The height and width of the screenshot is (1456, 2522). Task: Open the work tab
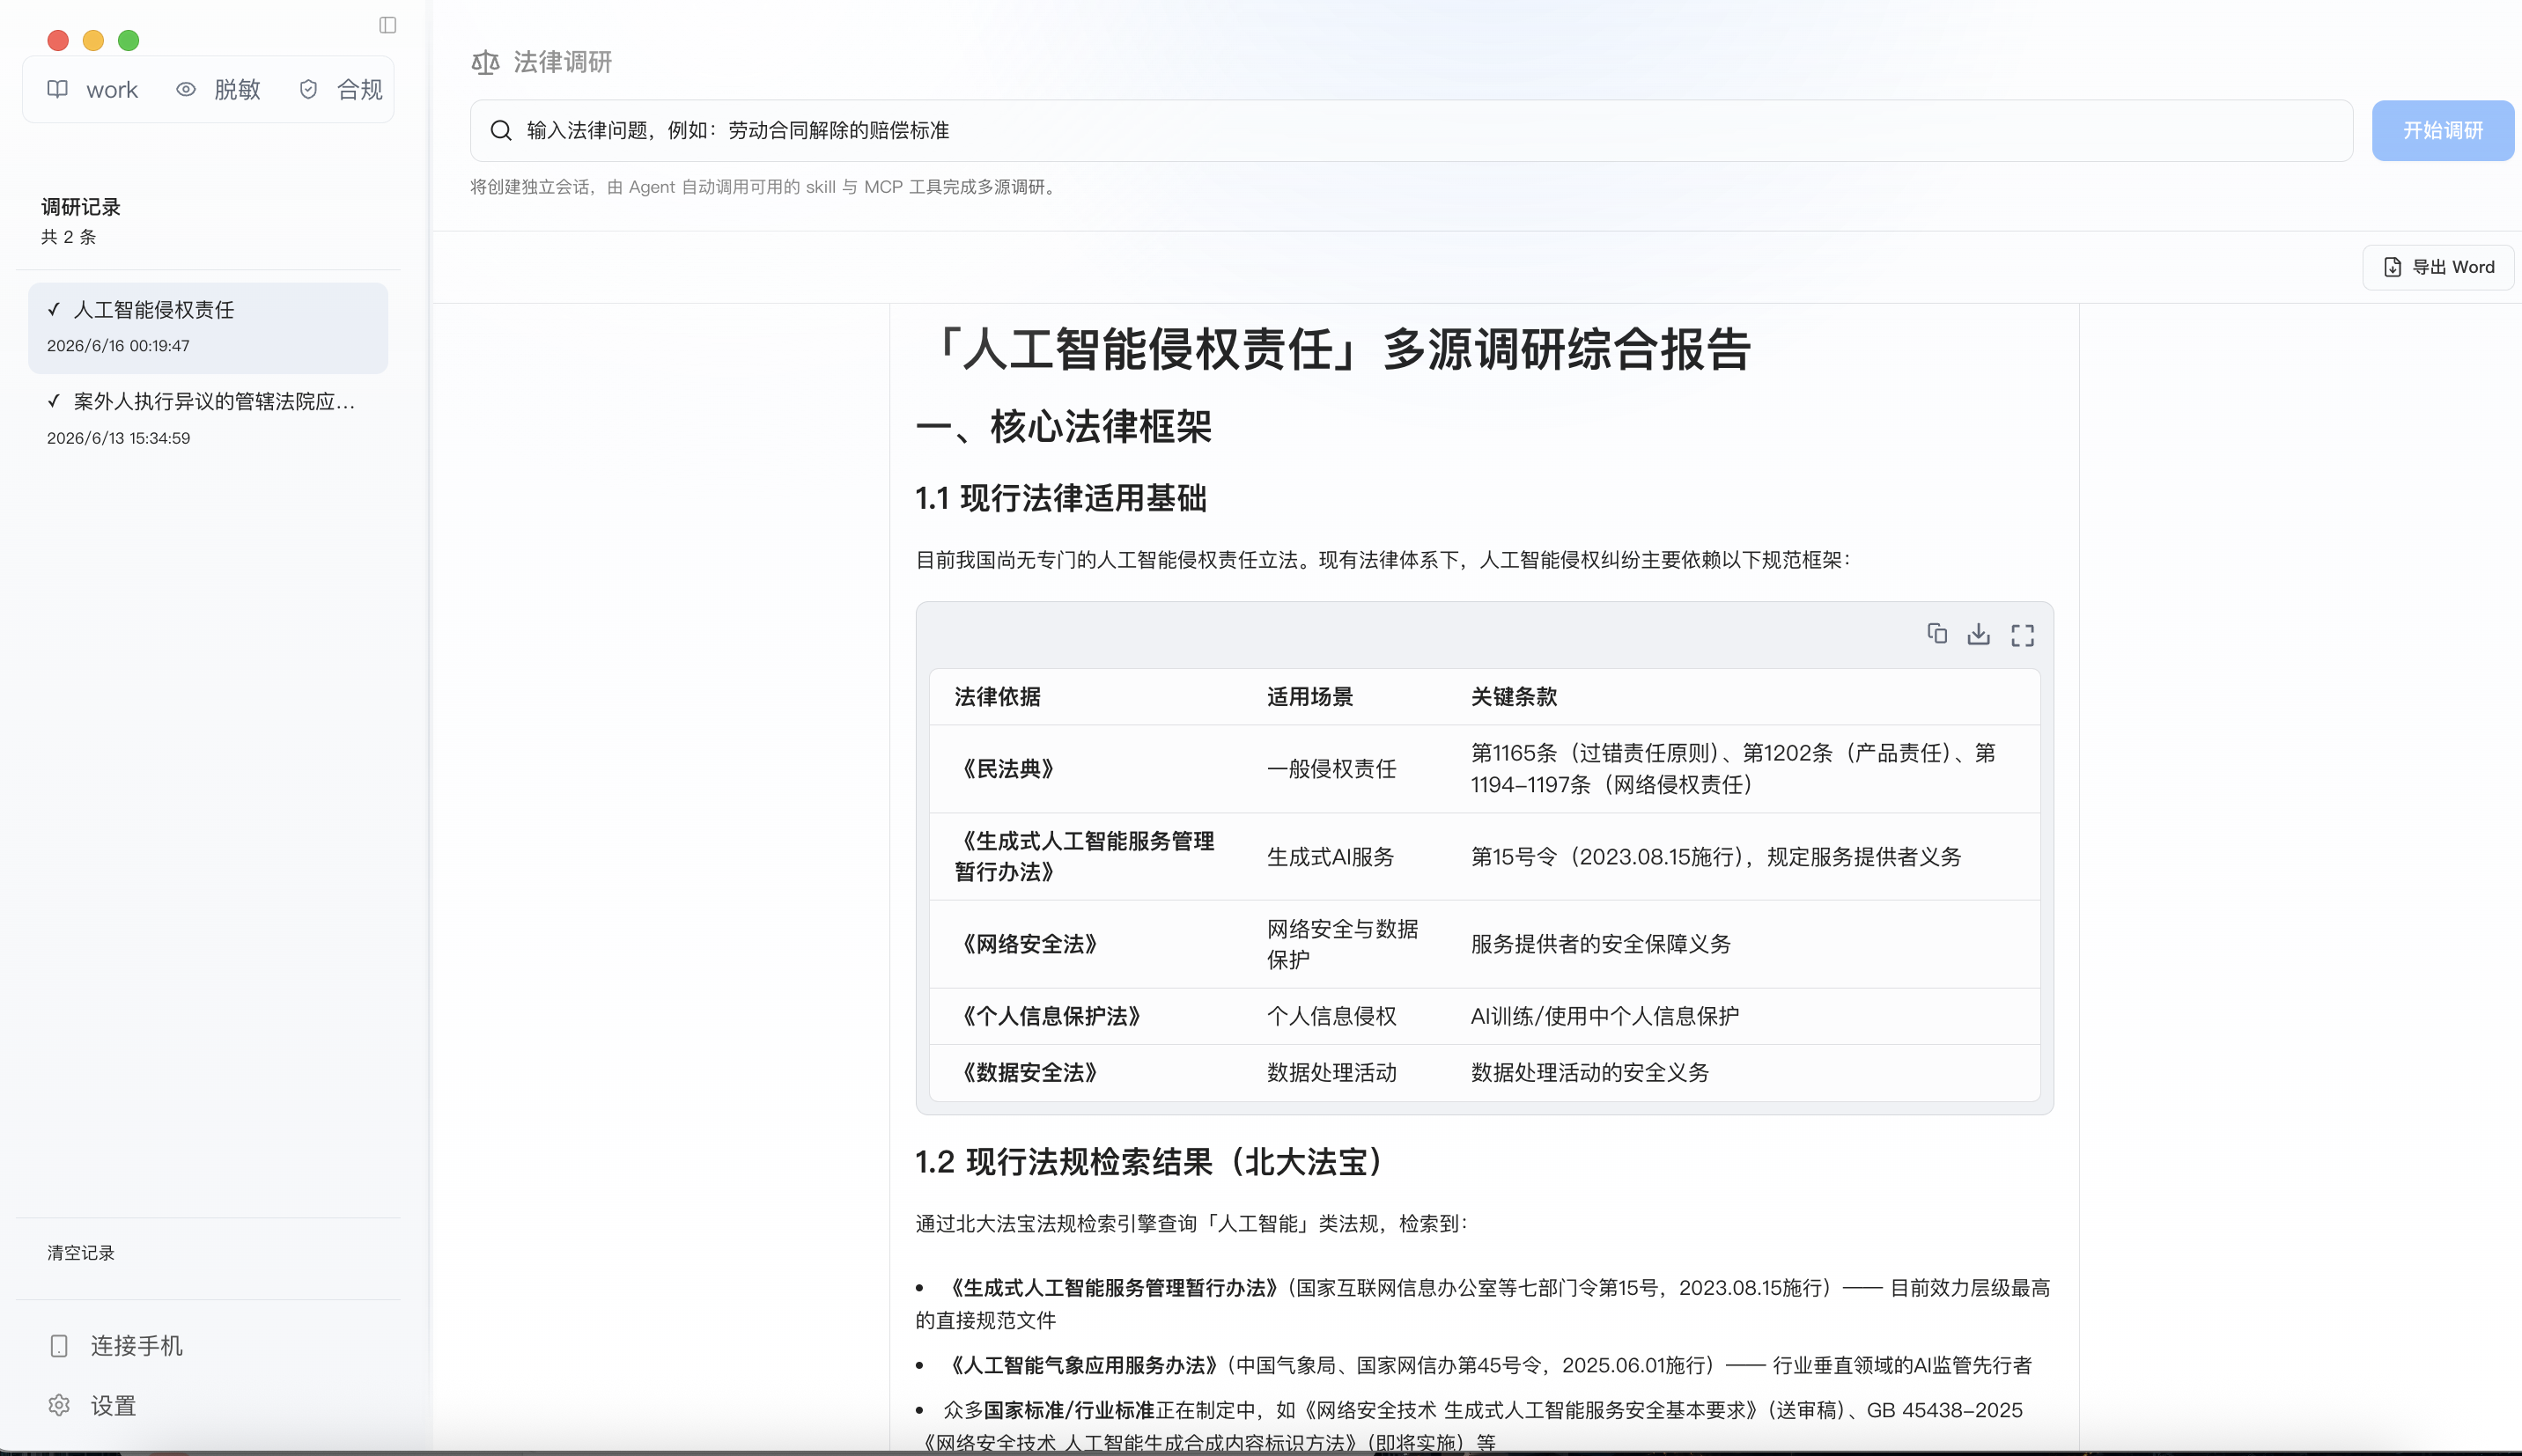pyautogui.click(x=93, y=90)
